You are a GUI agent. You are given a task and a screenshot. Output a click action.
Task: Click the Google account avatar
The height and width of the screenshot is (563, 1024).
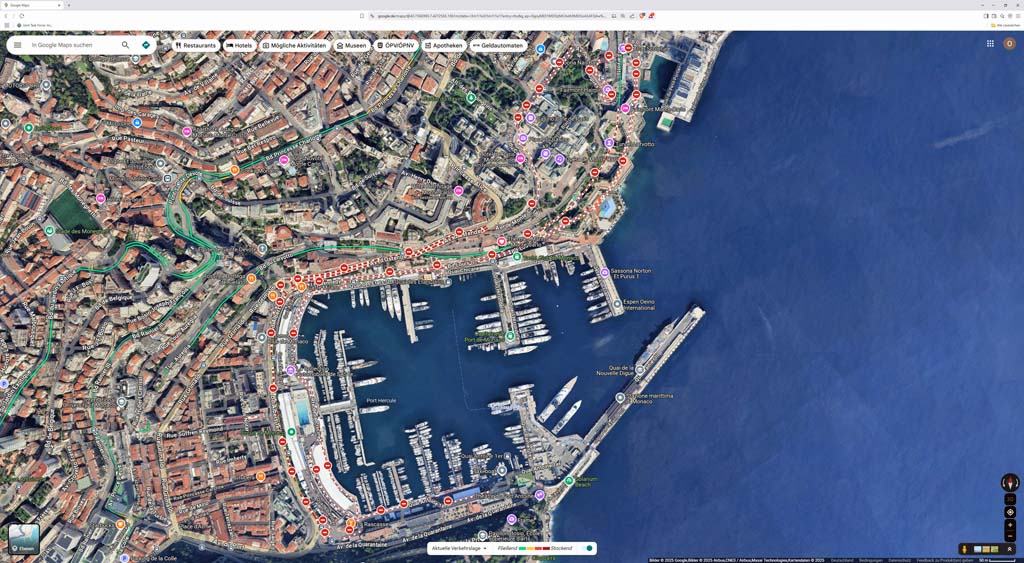(x=1009, y=44)
